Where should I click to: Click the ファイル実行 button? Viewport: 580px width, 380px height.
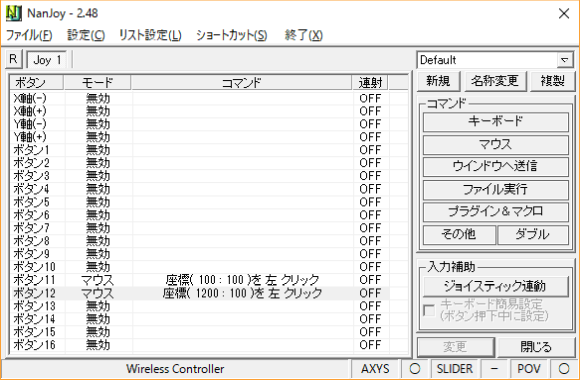(495, 190)
